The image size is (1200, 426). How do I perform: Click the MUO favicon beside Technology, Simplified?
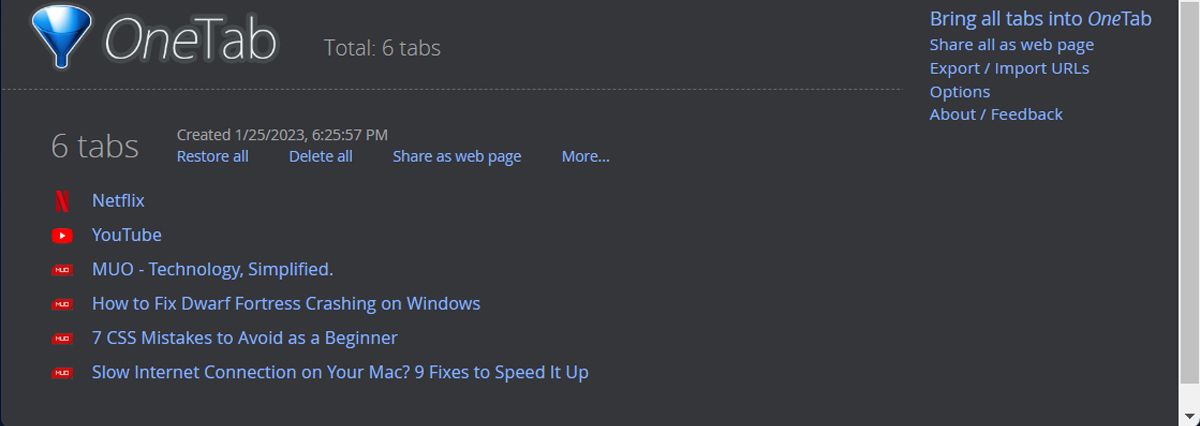pos(62,270)
